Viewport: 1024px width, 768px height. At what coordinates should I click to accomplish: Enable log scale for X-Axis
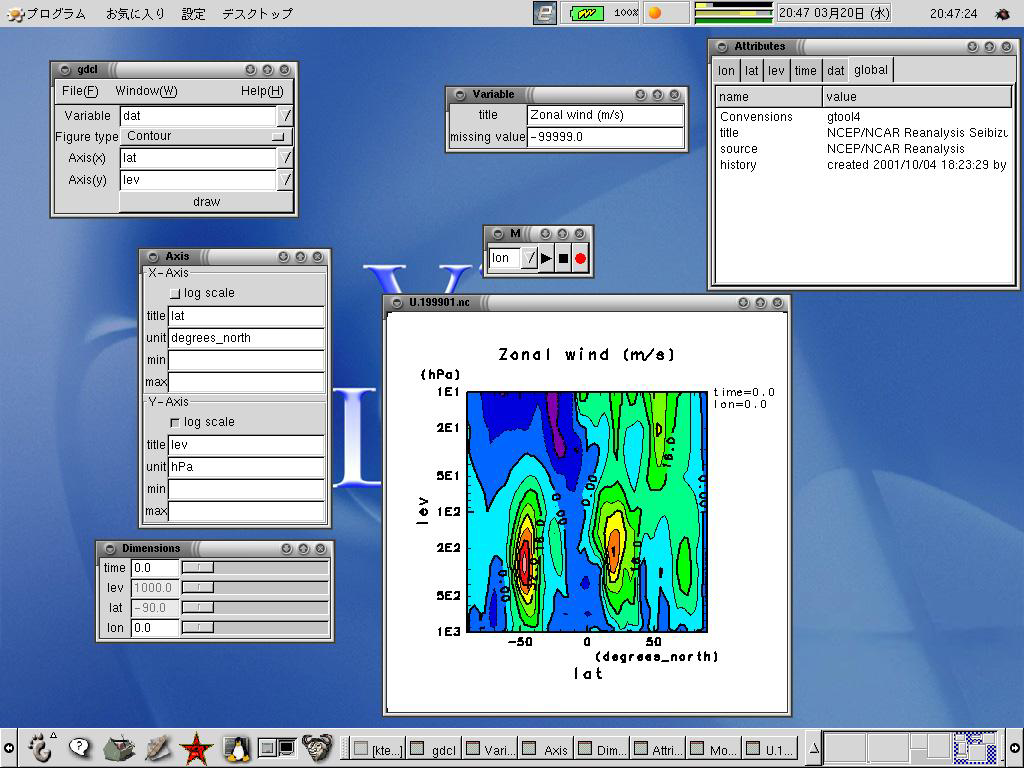pyautogui.click(x=175, y=293)
